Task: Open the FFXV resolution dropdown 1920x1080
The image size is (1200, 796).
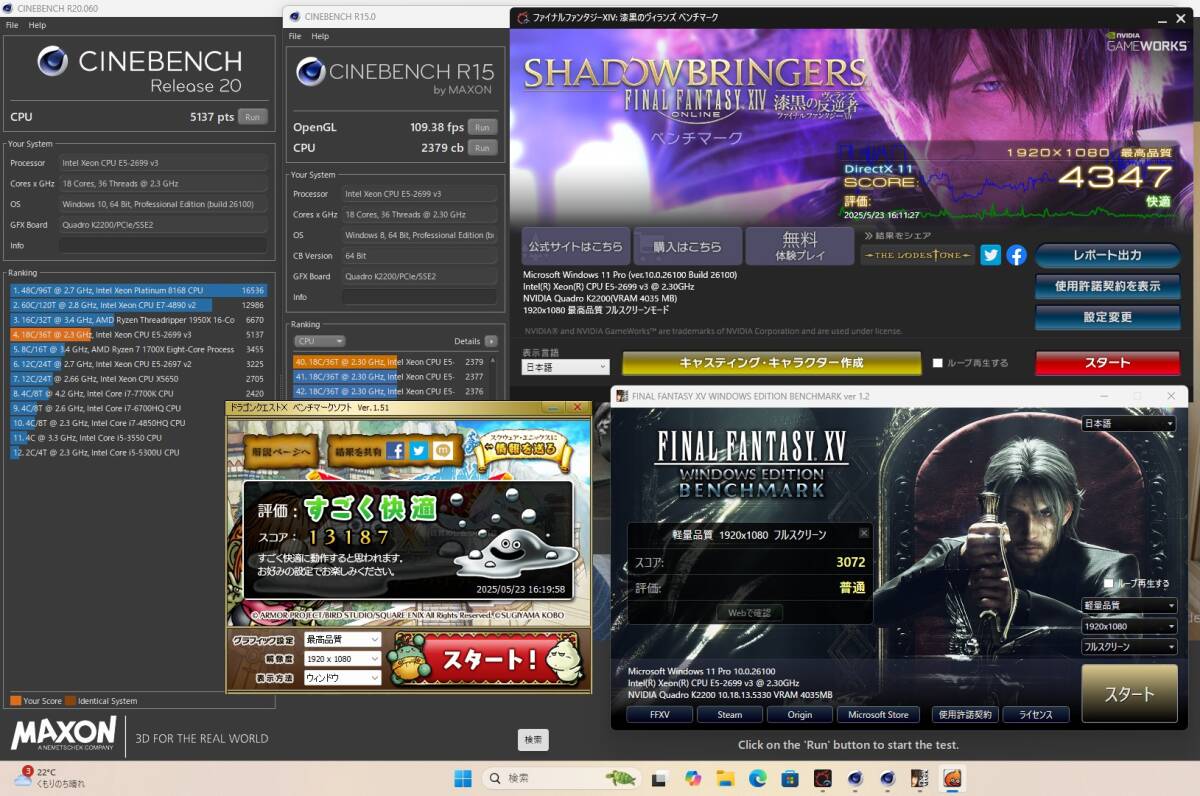Action: (1129, 626)
